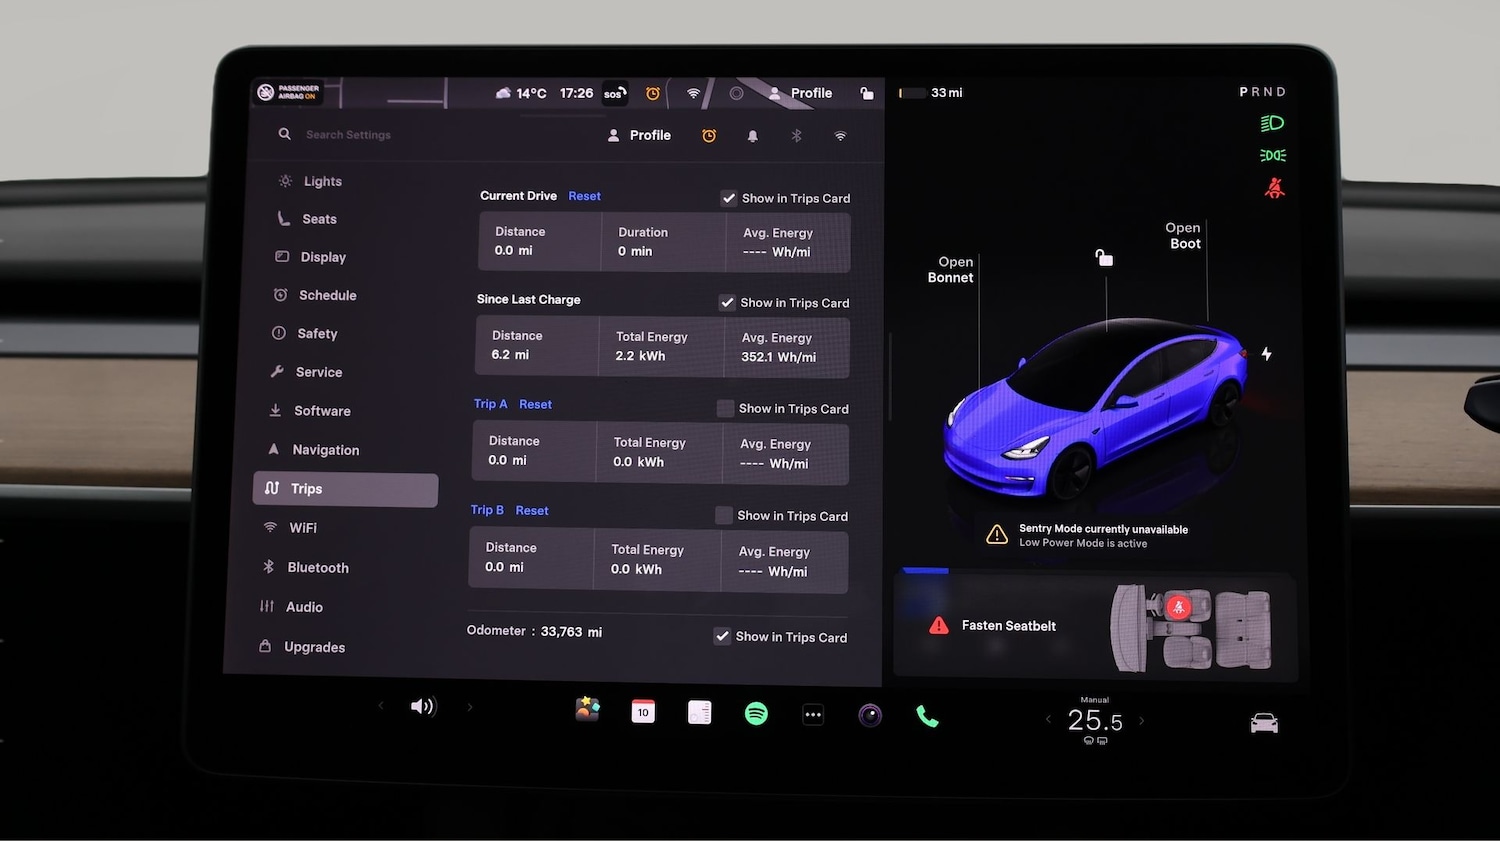1500x841 pixels.
Task: Open the Navigation settings section
Action: [324, 449]
